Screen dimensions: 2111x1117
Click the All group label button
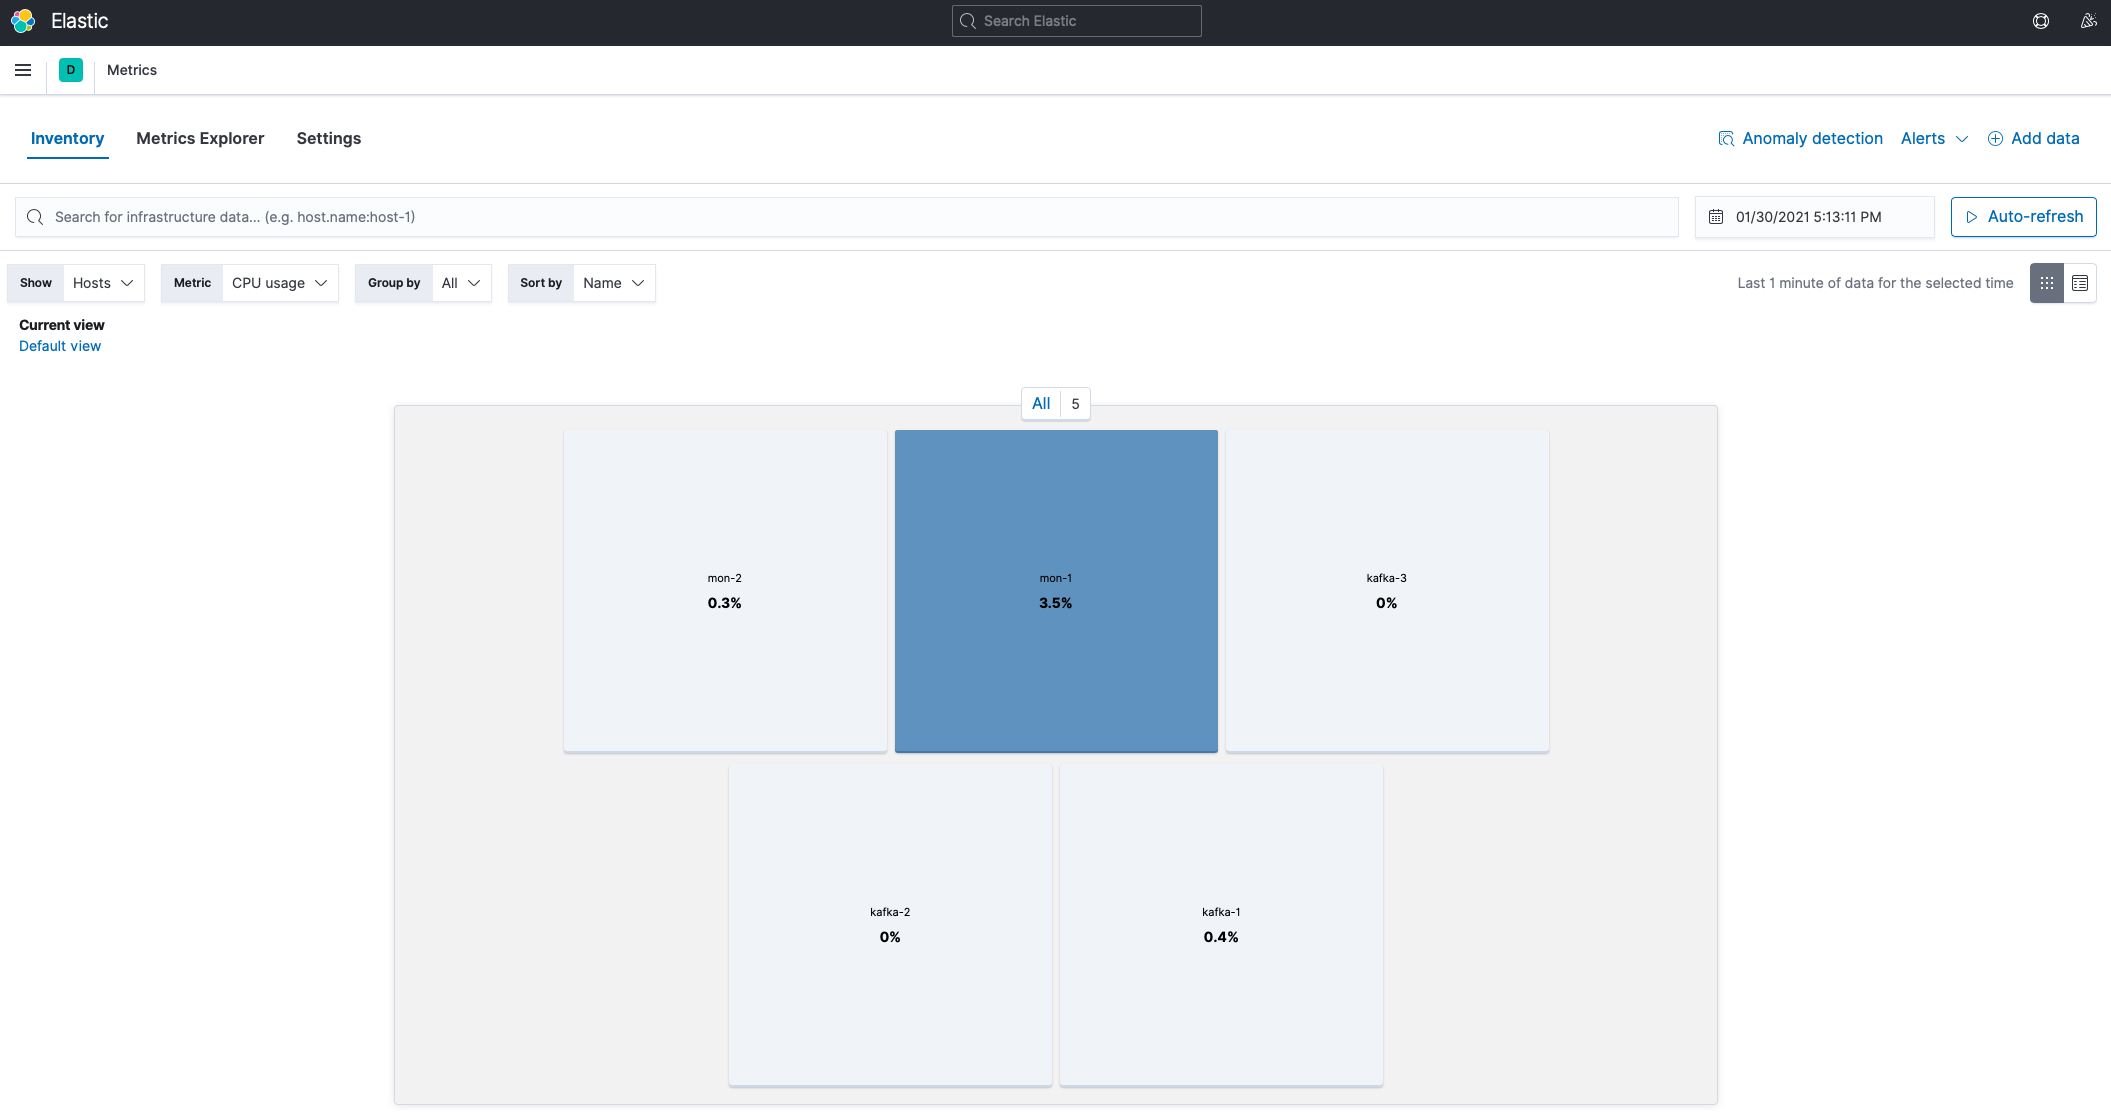click(1041, 404)
